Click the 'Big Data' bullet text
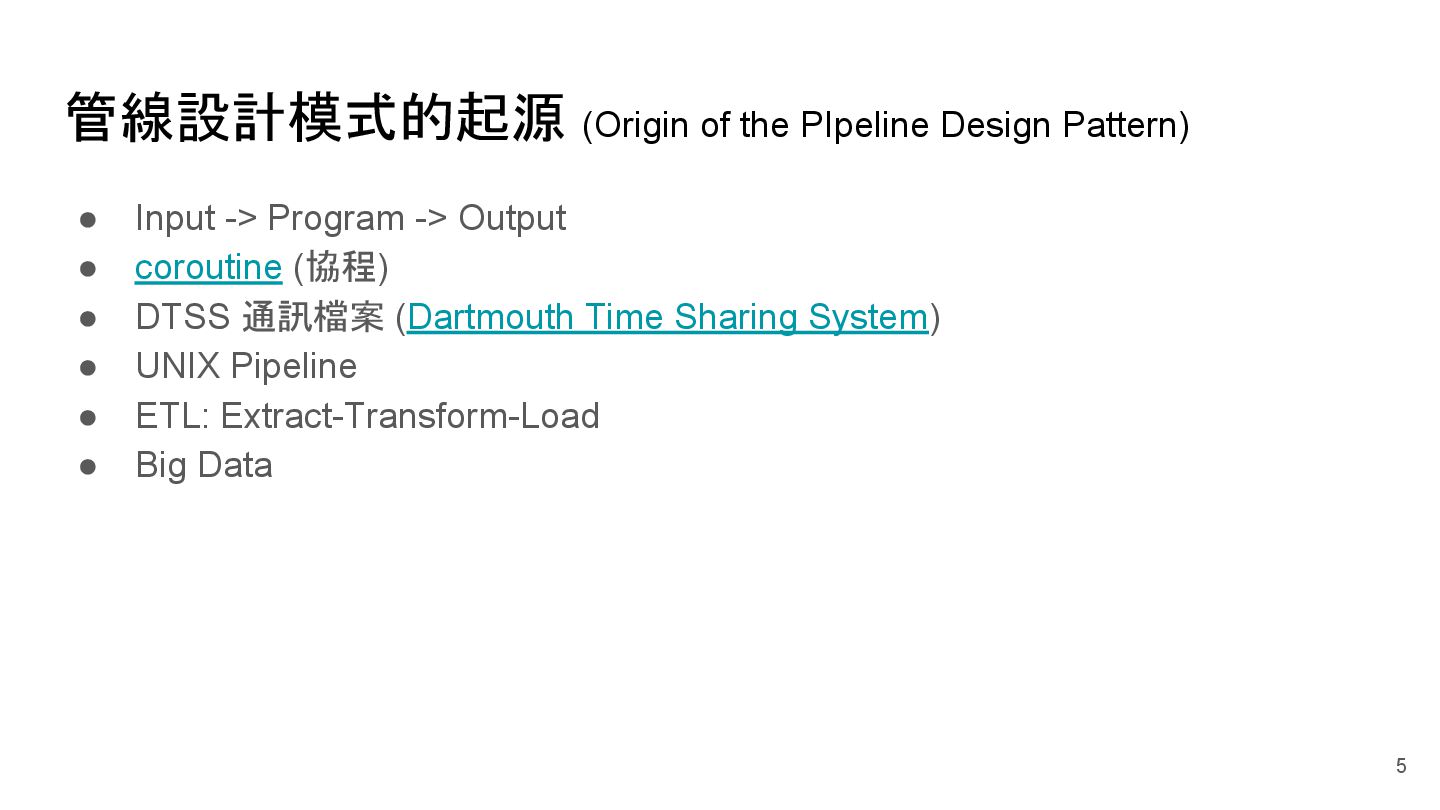 204,465
